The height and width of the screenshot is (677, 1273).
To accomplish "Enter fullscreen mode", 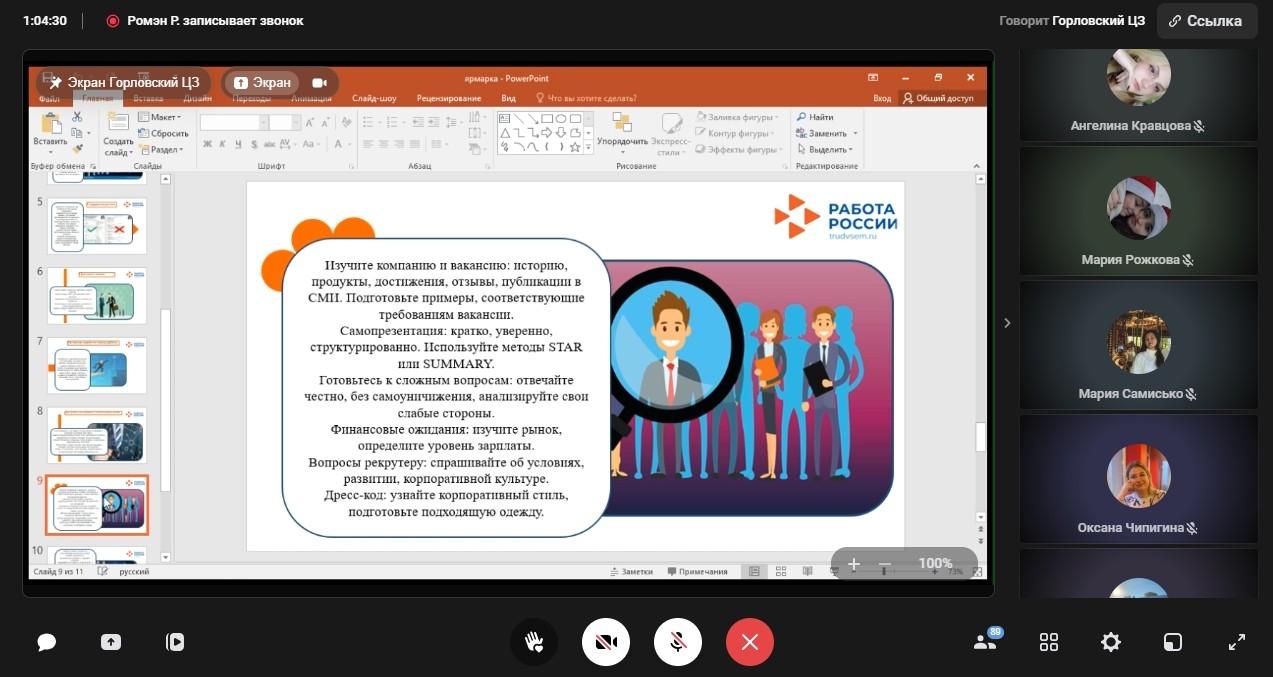I will coord(1237,642).
